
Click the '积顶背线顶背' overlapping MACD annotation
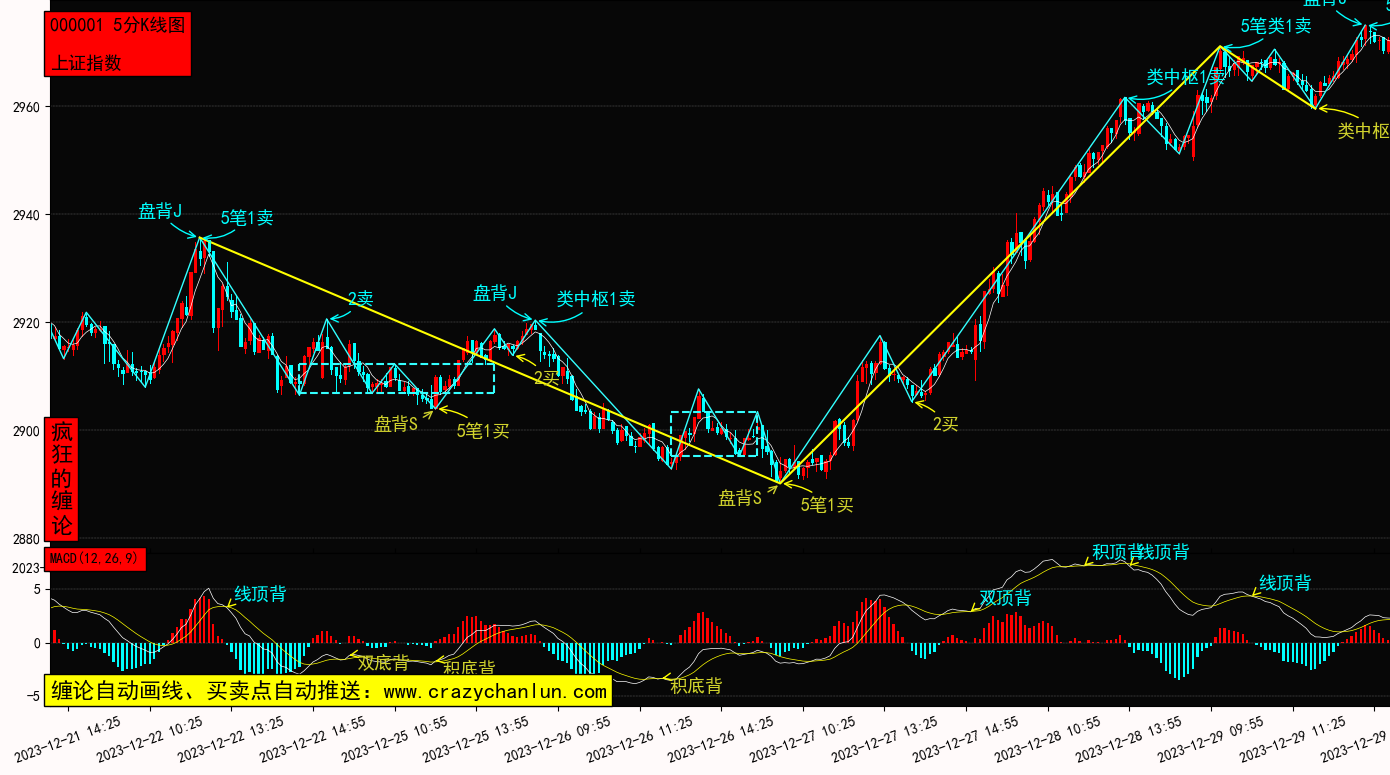[x=1140, y=552]
